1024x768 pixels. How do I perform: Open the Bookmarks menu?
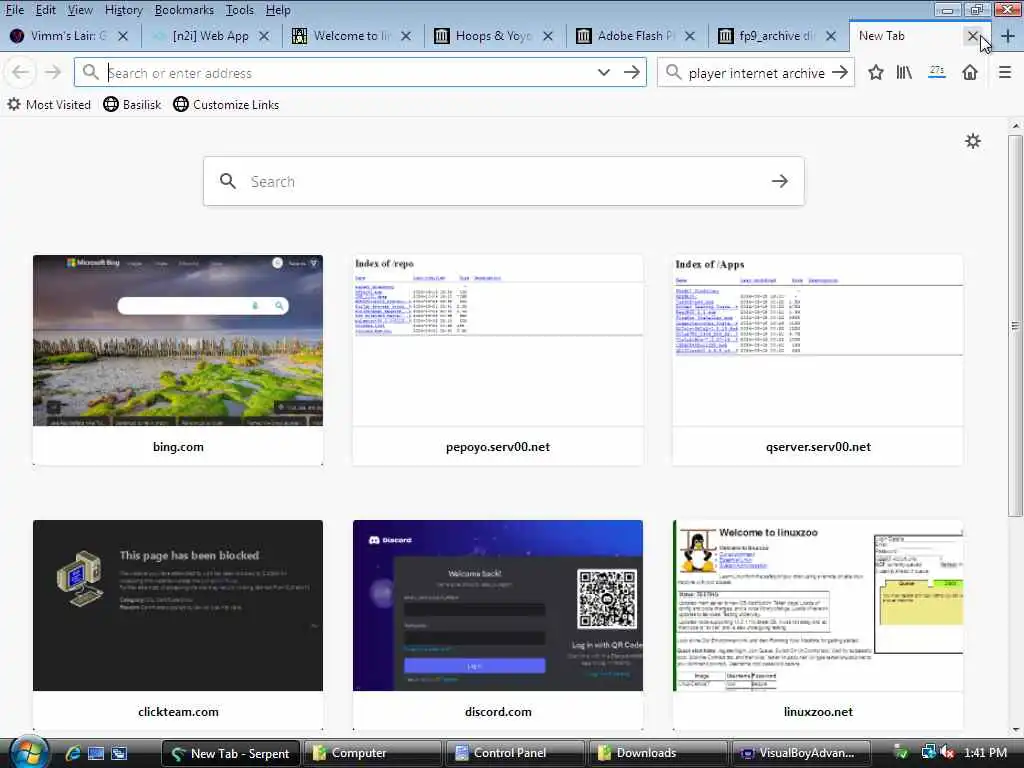pyautogui.click(x=184, y=10)
